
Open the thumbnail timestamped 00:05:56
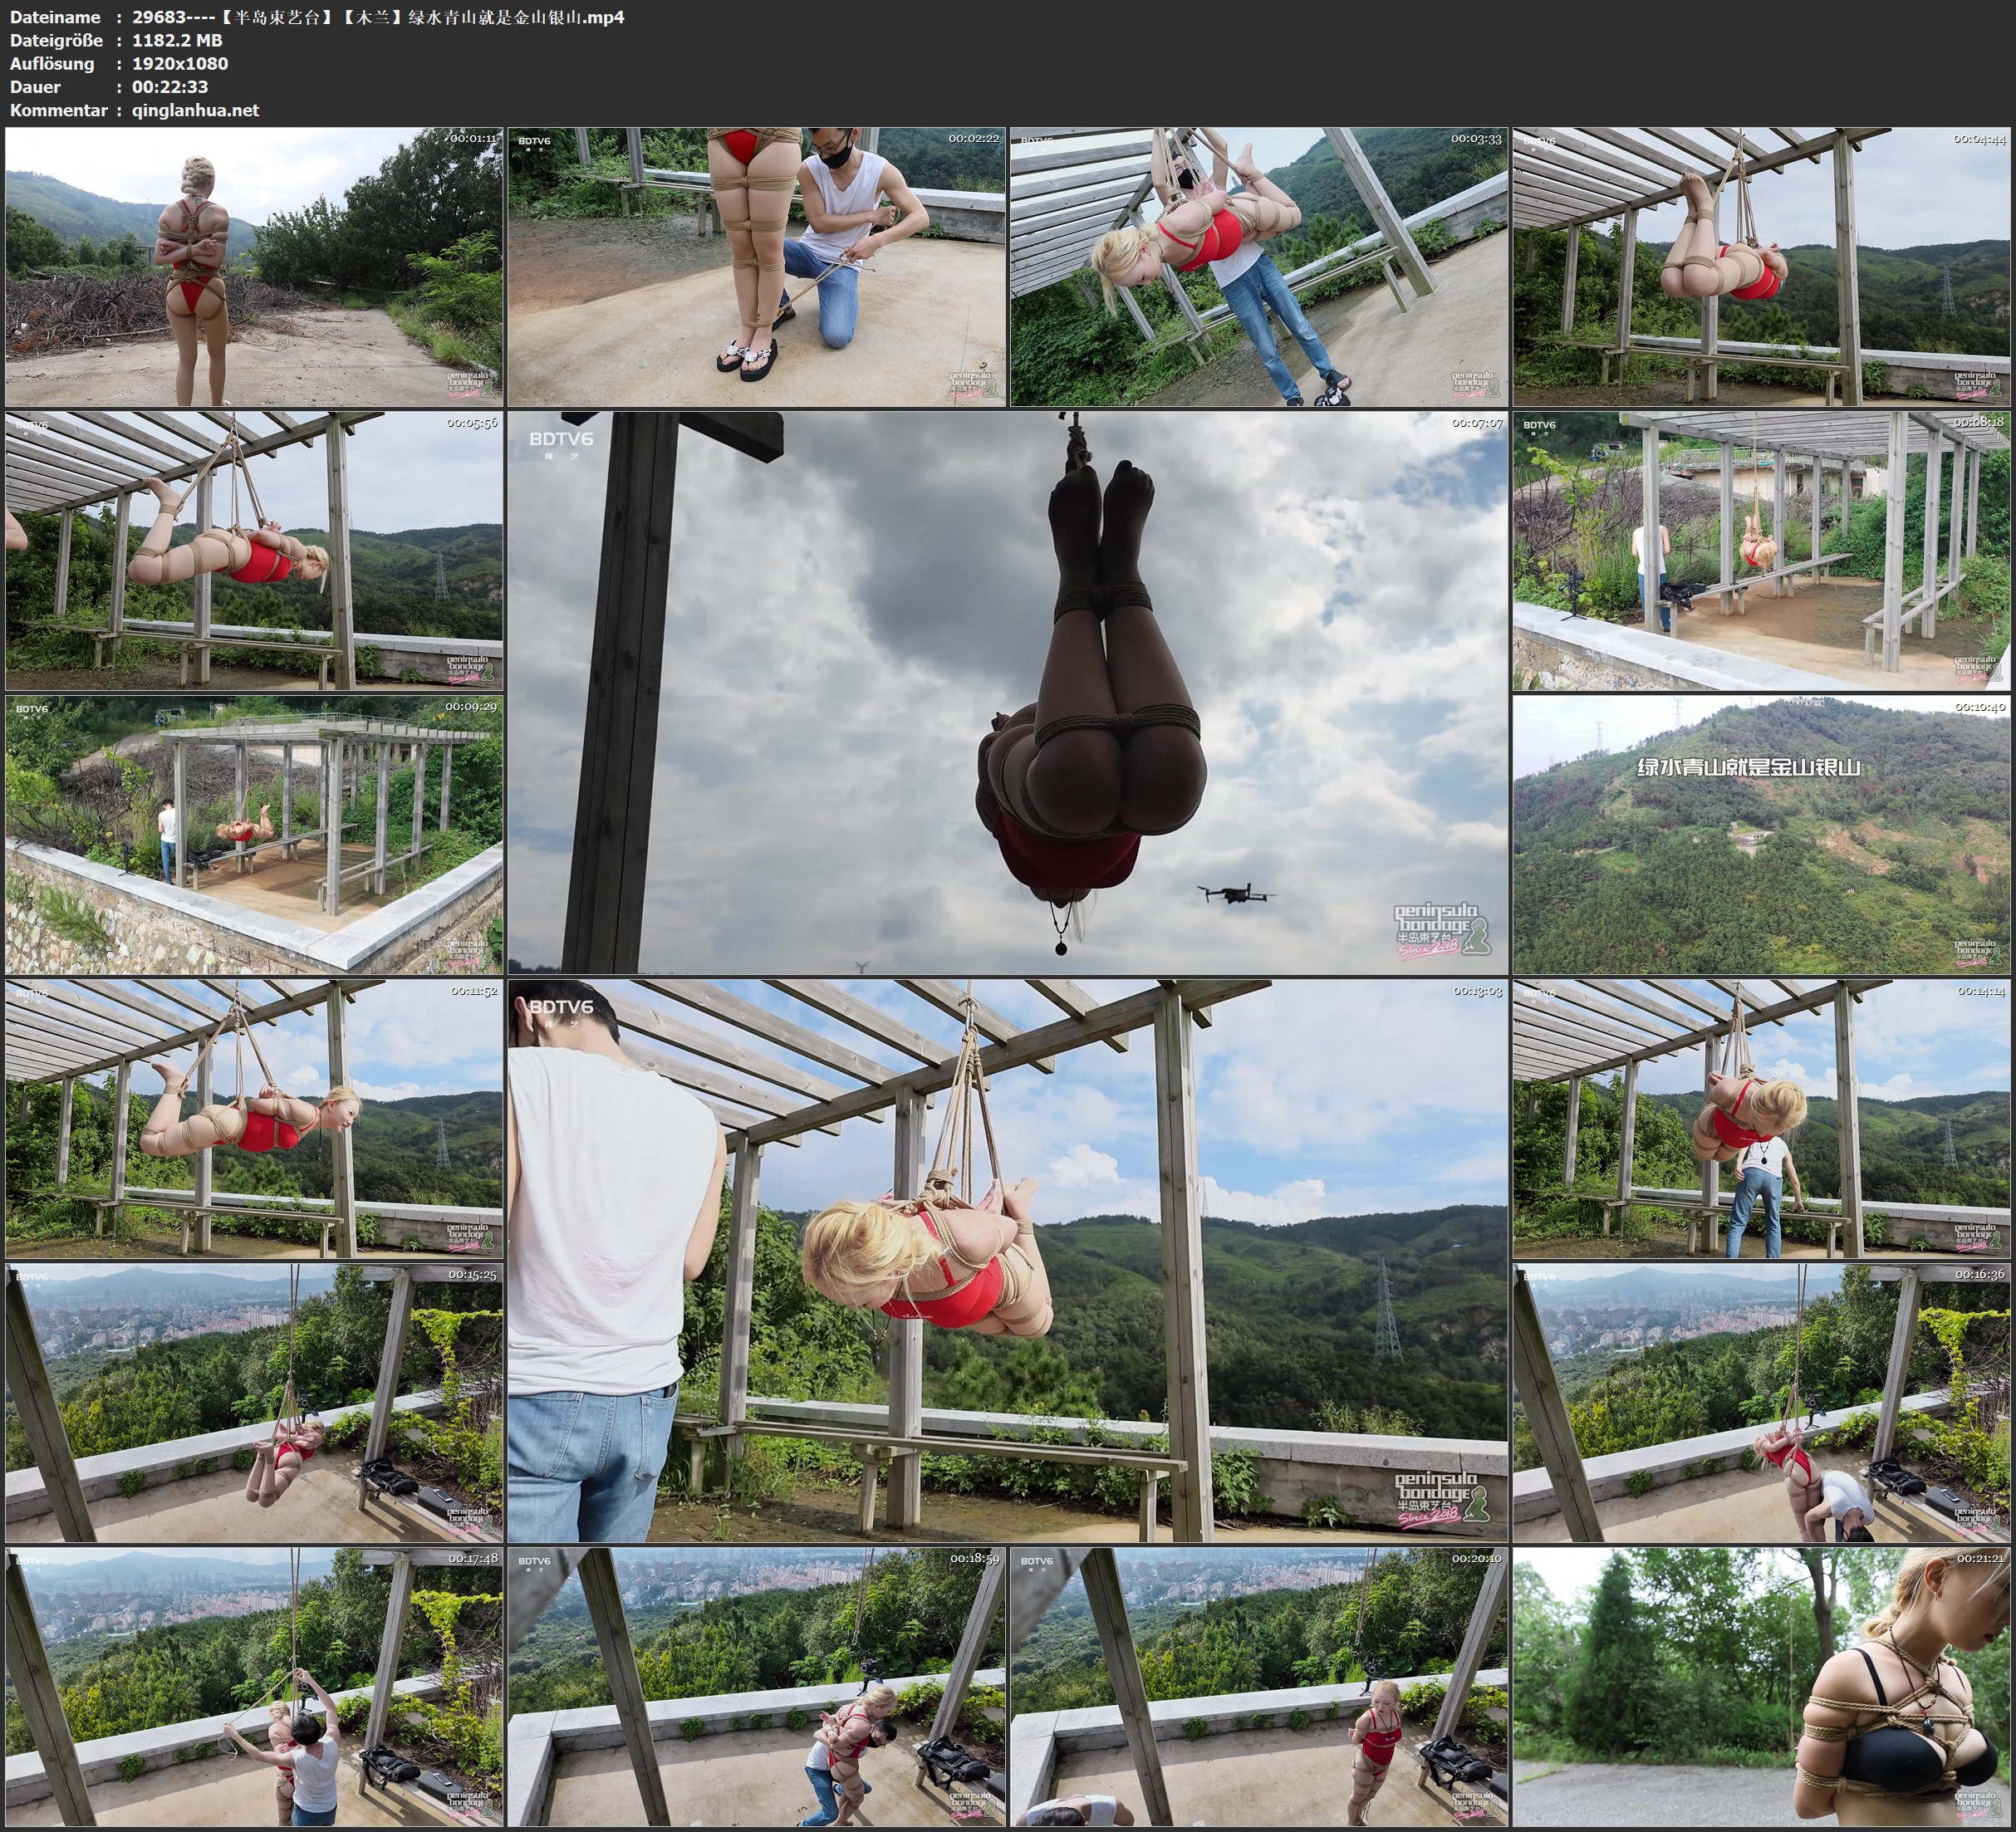(x=254, y=550)
